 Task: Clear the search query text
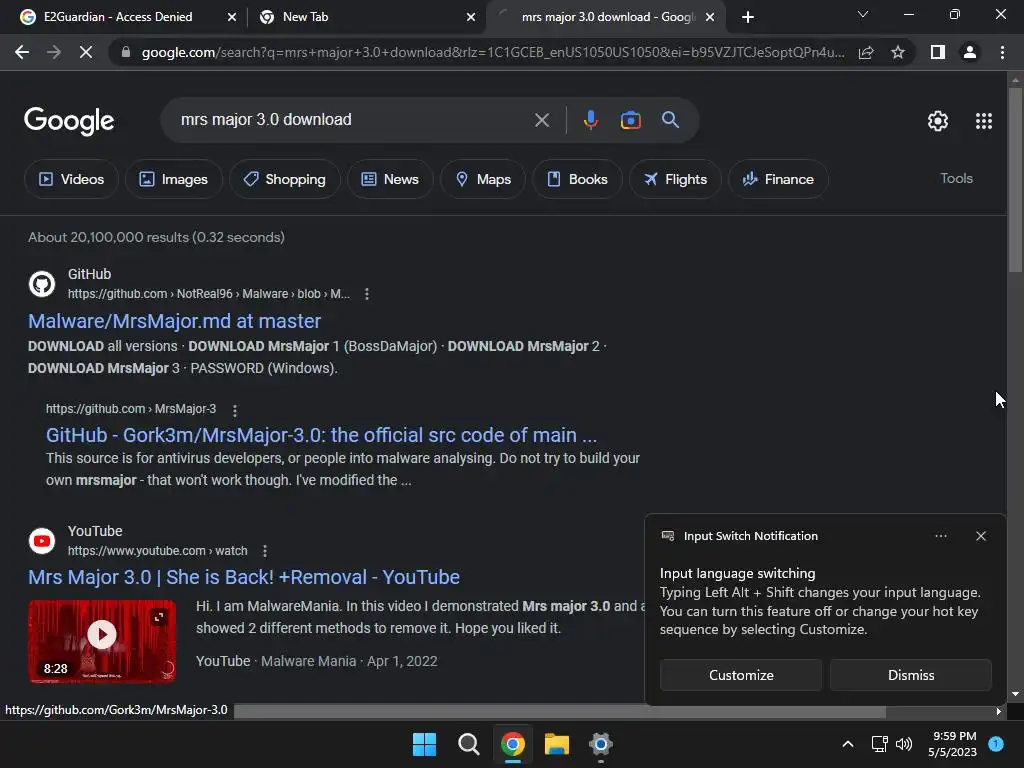(541, 120)
